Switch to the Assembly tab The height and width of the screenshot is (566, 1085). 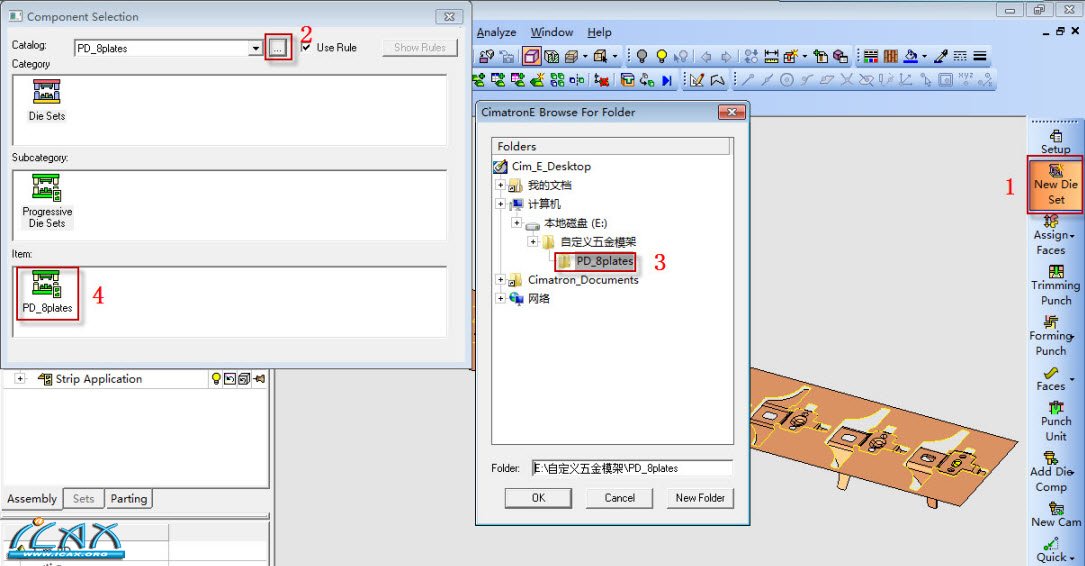(x=32, y=498)
